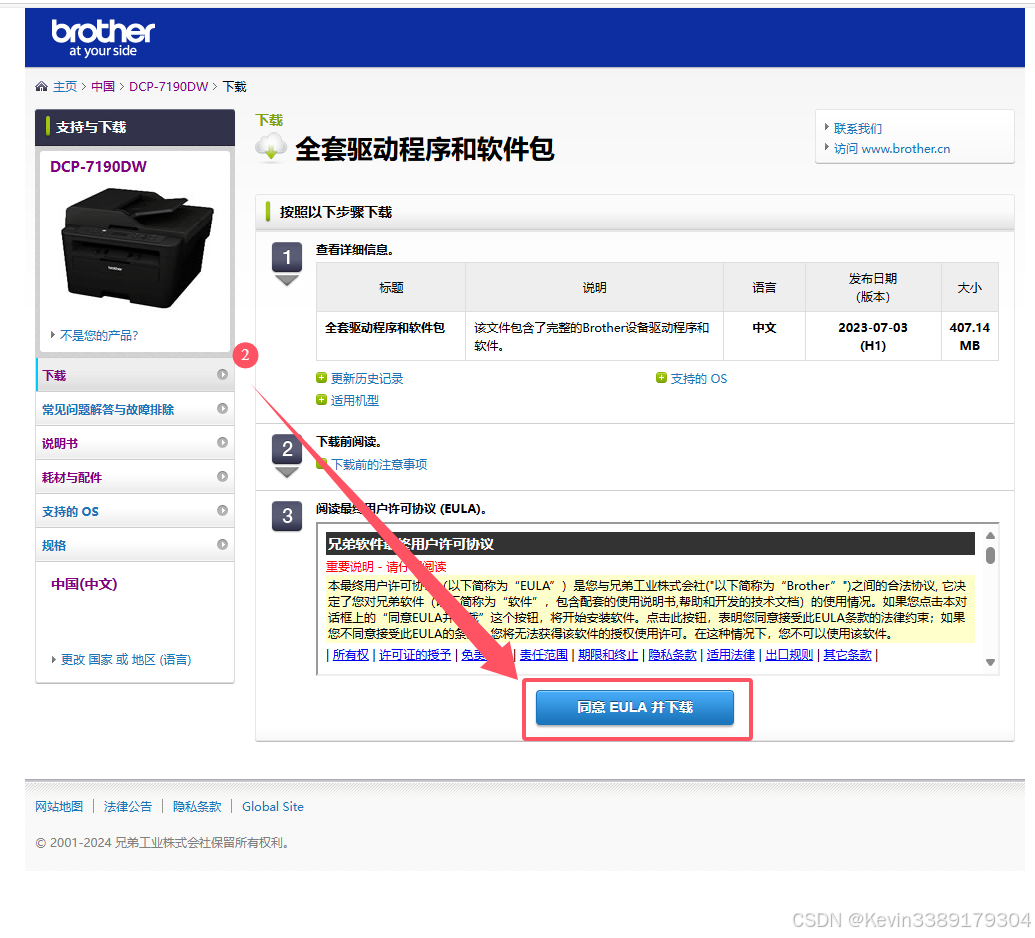Open 主页 breadcrumb link

pos(65,86)
